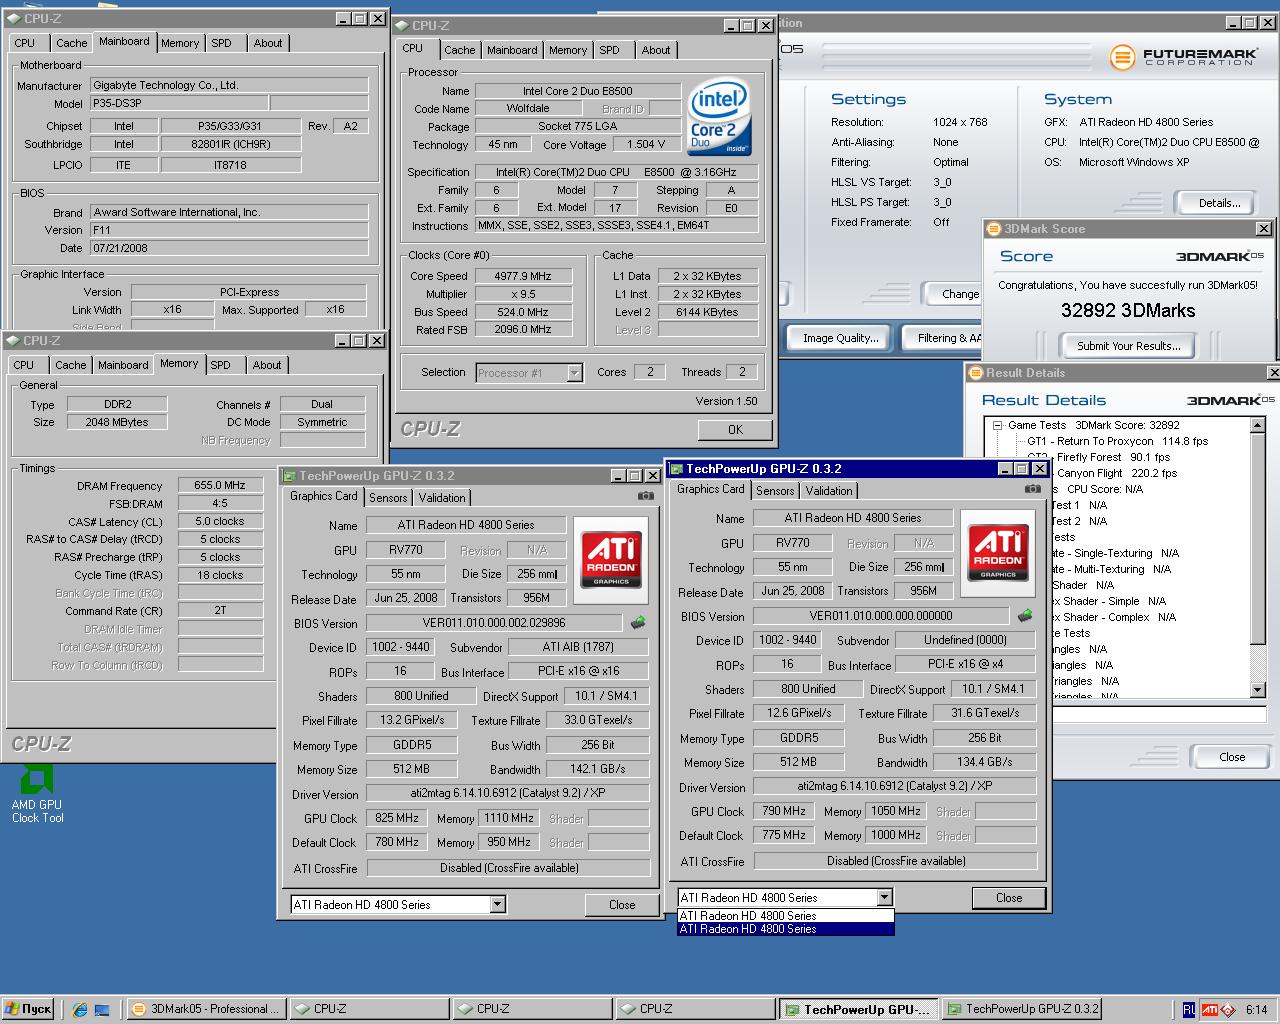Click the Intel Core 2 Duo logo in CPU-Z
The width and height of the screenshot is (1280, 1024).
point(720,118)
